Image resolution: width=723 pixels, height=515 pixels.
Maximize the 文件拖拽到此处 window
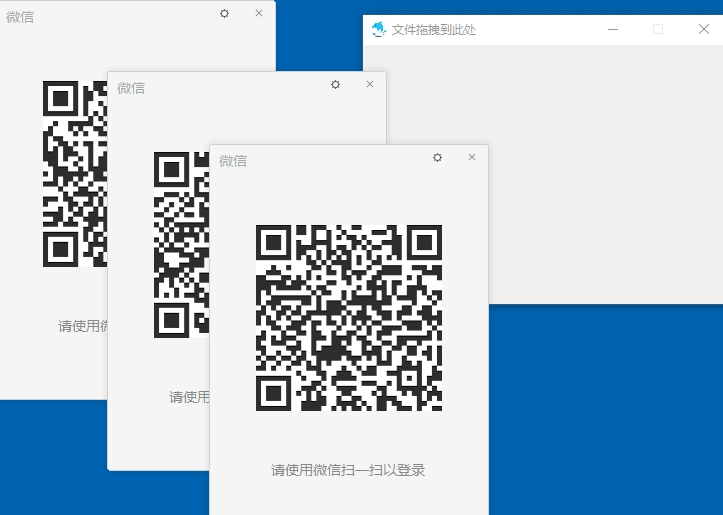click(658, 30)
